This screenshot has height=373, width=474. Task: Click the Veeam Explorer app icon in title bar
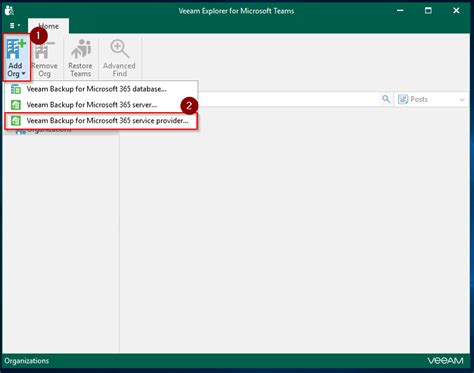pyautogui.click(x=10, y=11)
